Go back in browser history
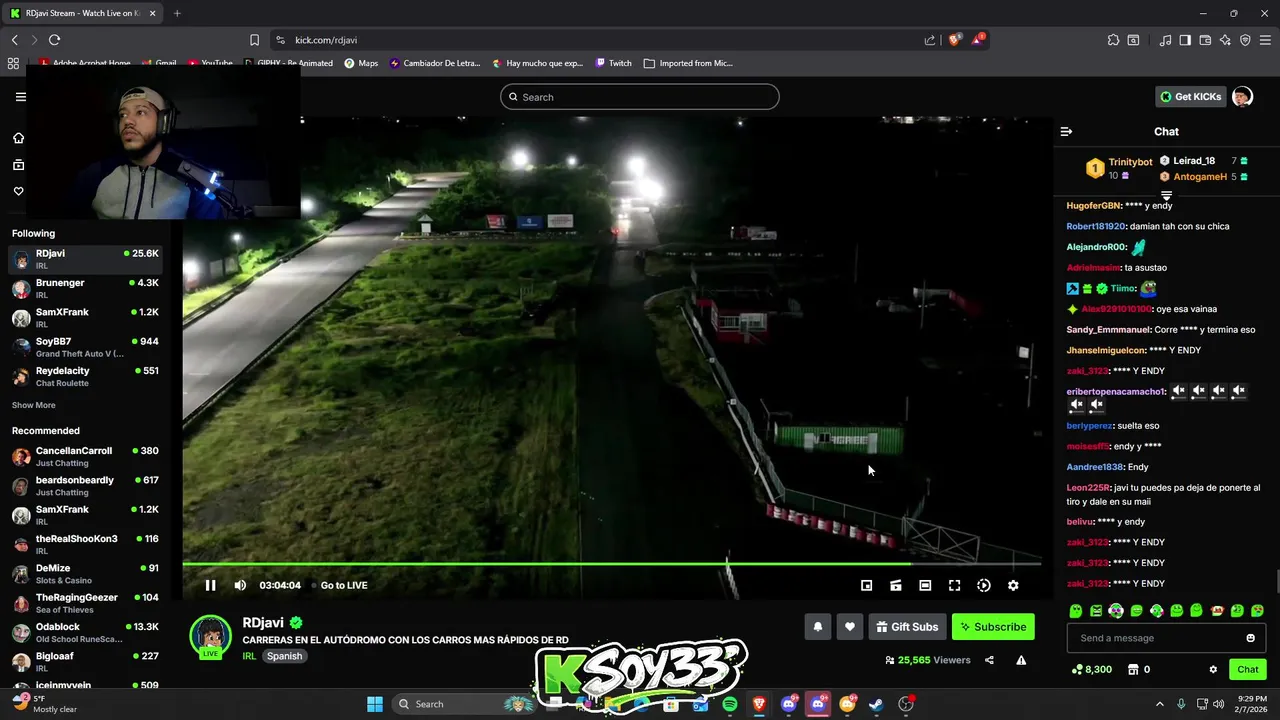The height and width of the screenshot is (720, 1280). [14, 40]
